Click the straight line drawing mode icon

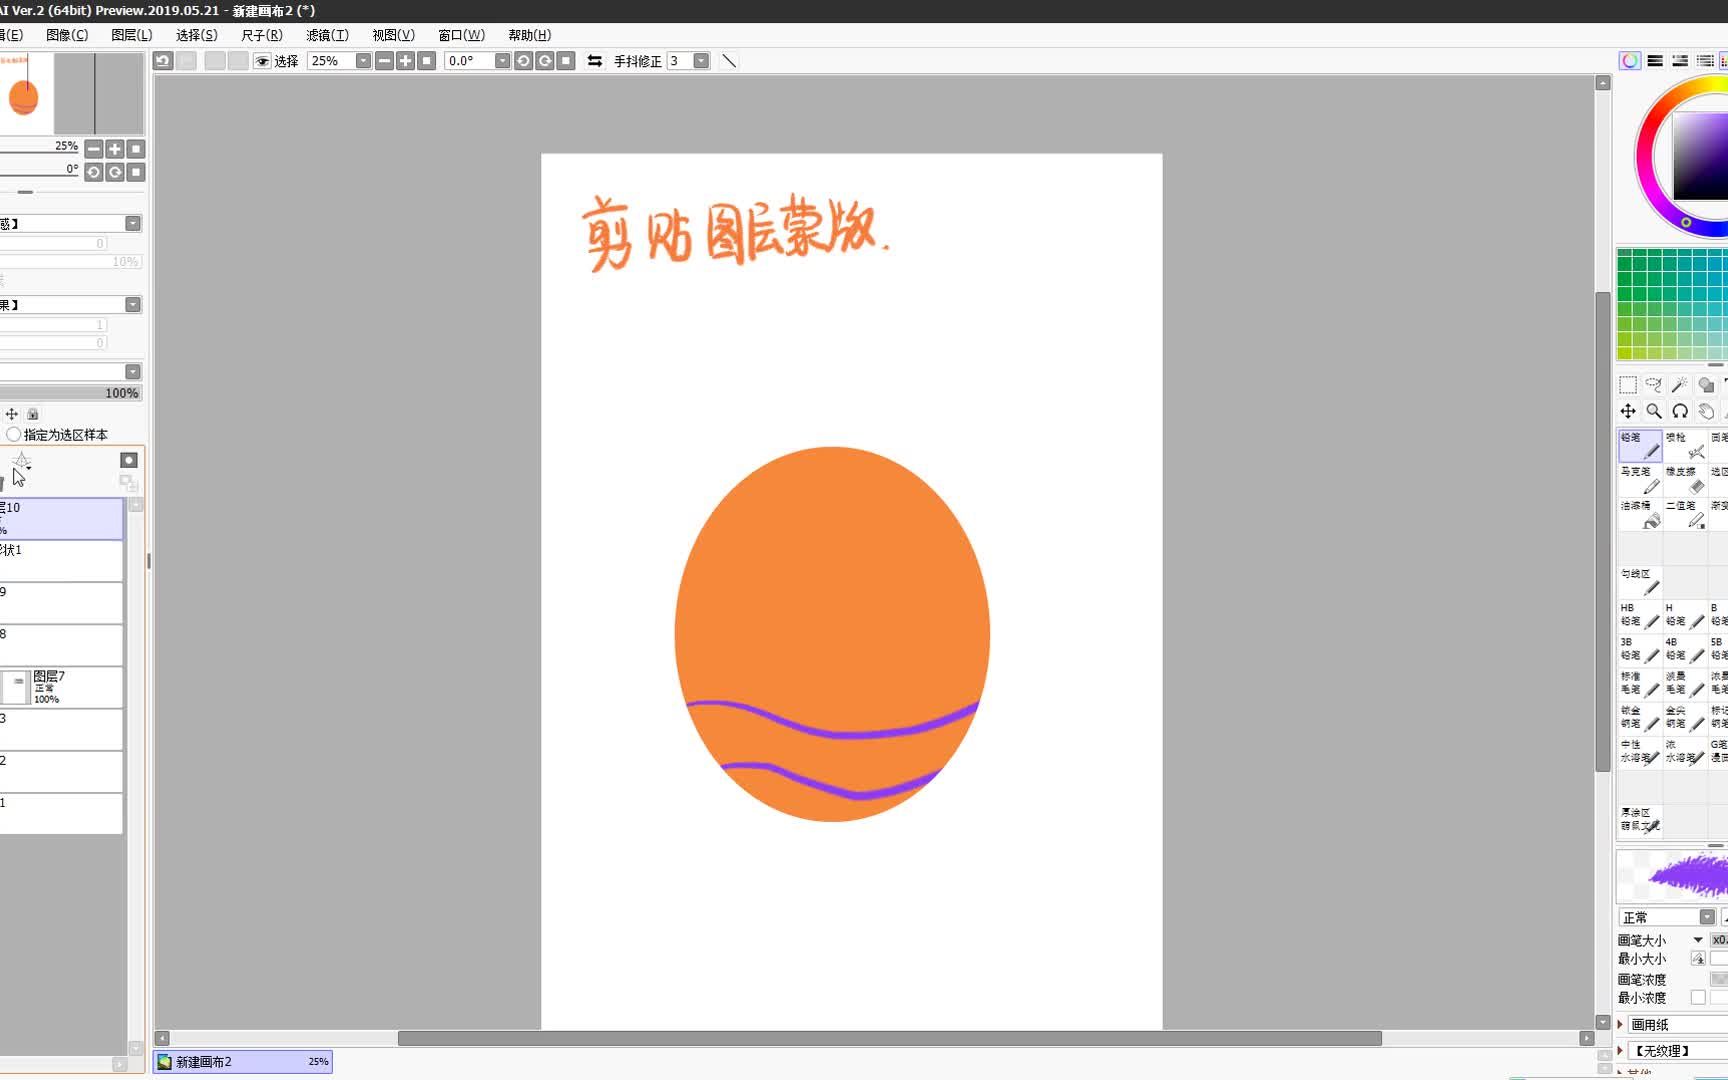729,61
